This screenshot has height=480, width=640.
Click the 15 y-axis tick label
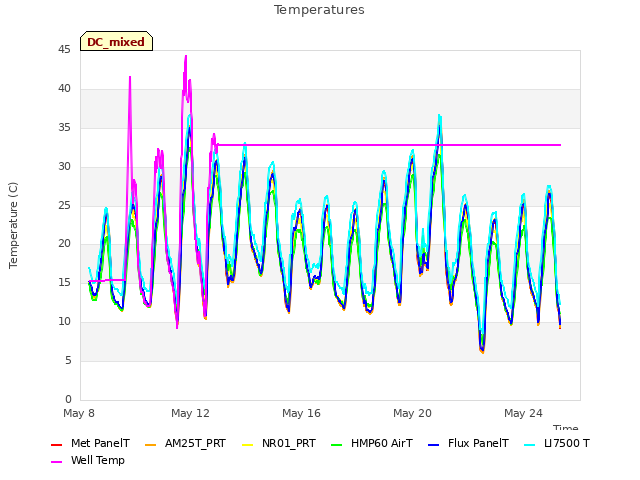point(64,282)
